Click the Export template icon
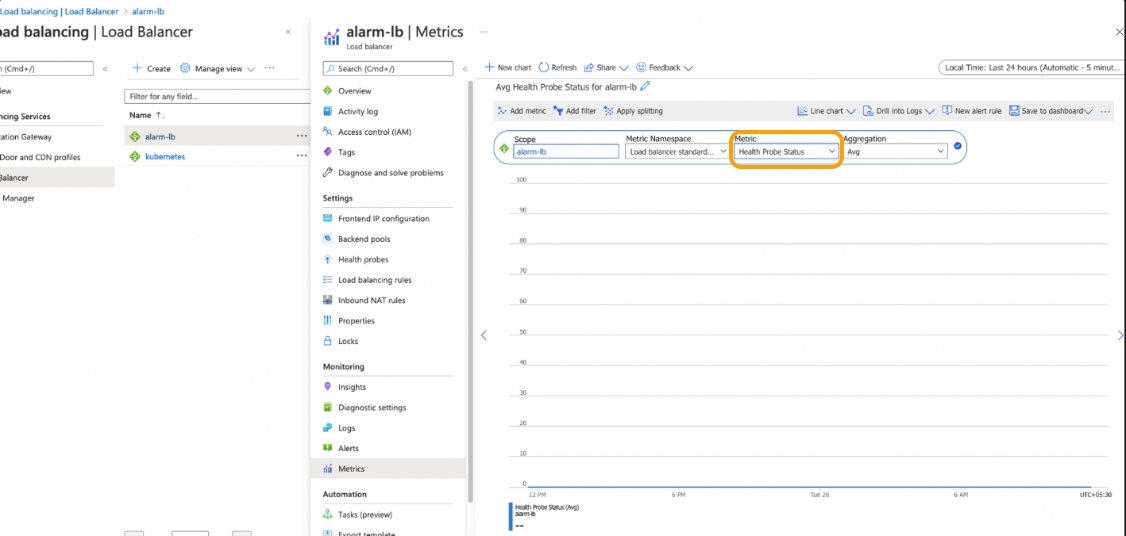This screenshot has width=1126, height=536. point(327,532)
